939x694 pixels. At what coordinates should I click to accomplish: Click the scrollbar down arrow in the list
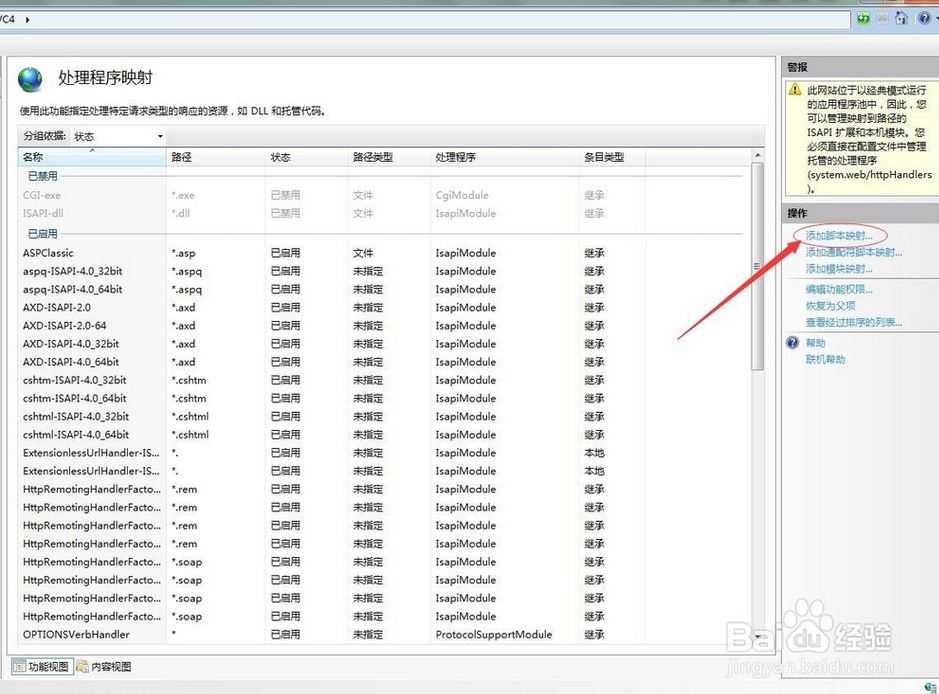coord(758,637)
